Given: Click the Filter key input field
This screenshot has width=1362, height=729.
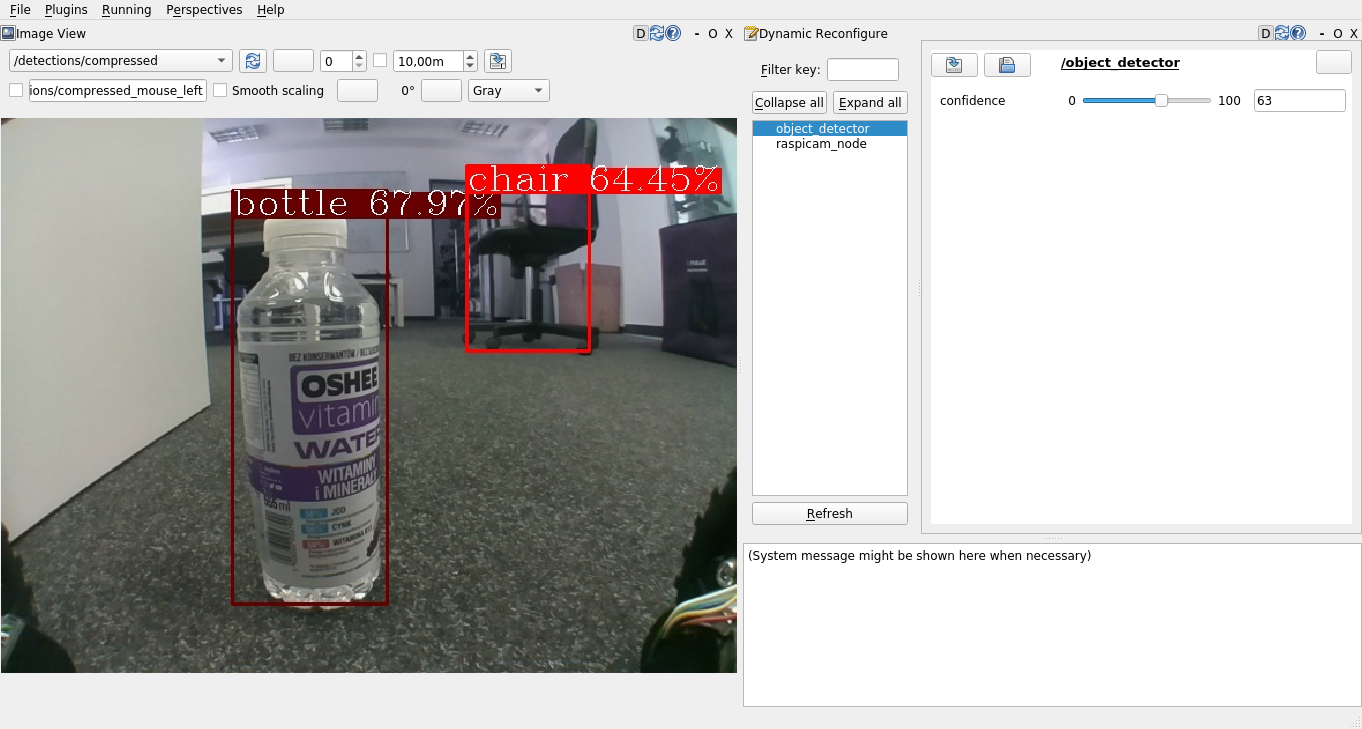Looking at the screenshot, I should 862,70.
